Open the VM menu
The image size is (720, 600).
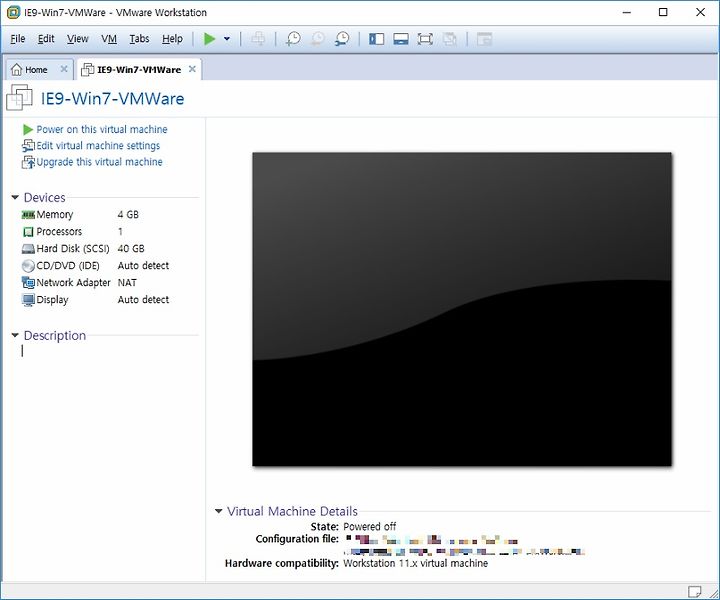coord(109,39)
